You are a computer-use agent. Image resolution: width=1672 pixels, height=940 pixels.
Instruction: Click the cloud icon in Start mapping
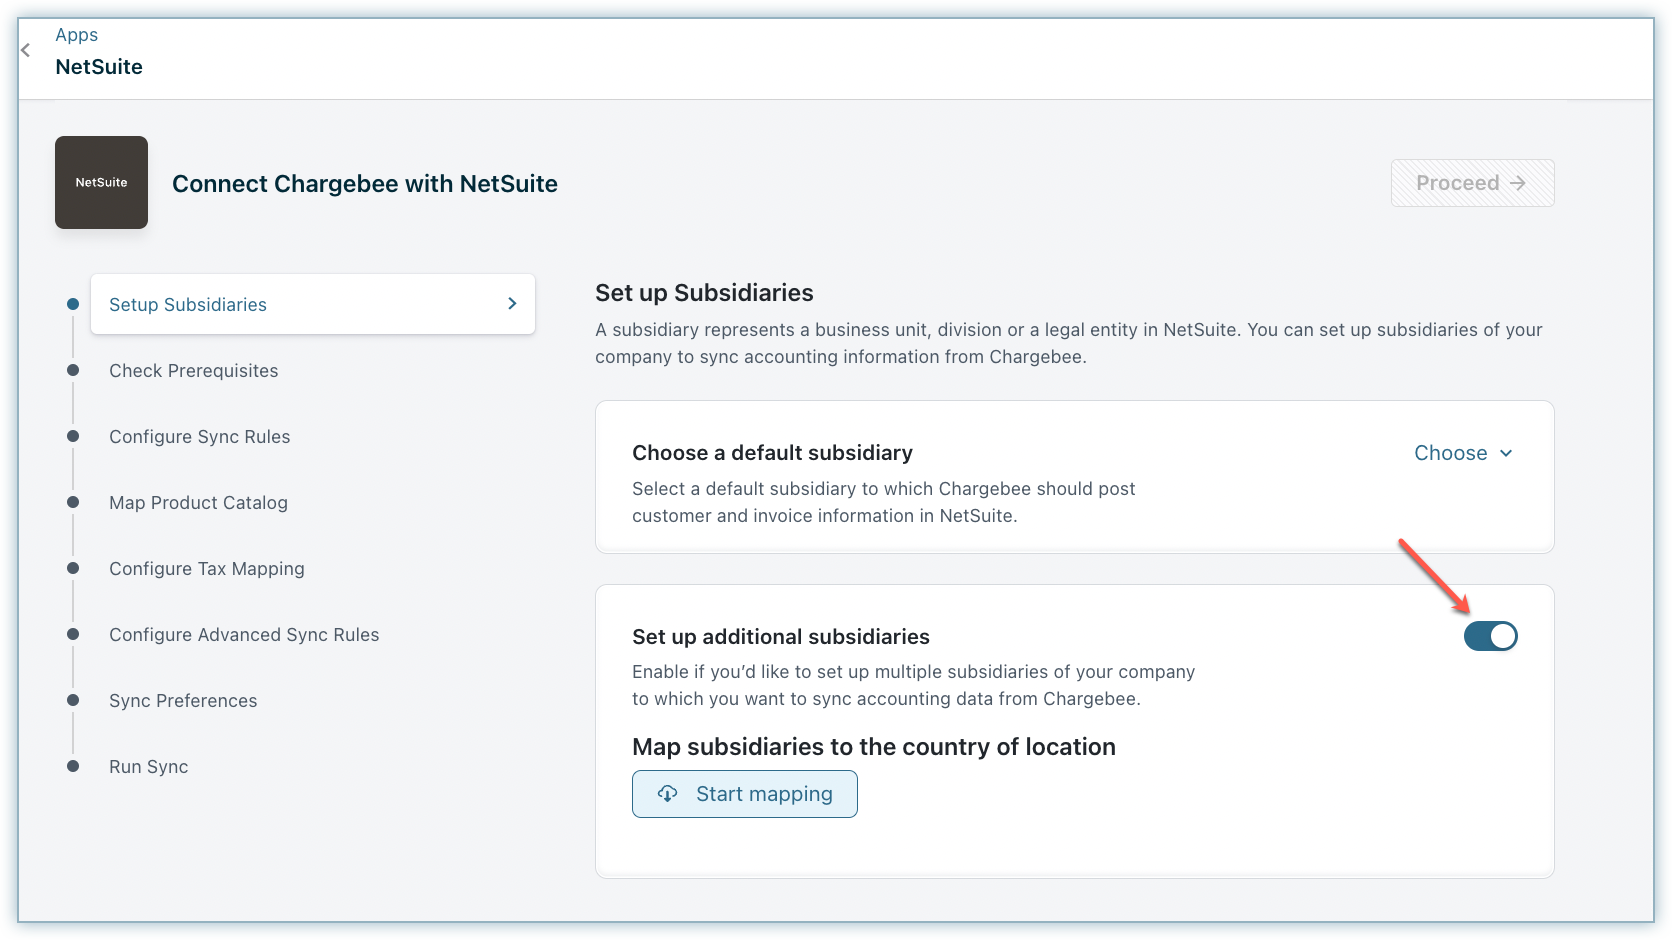667,794
